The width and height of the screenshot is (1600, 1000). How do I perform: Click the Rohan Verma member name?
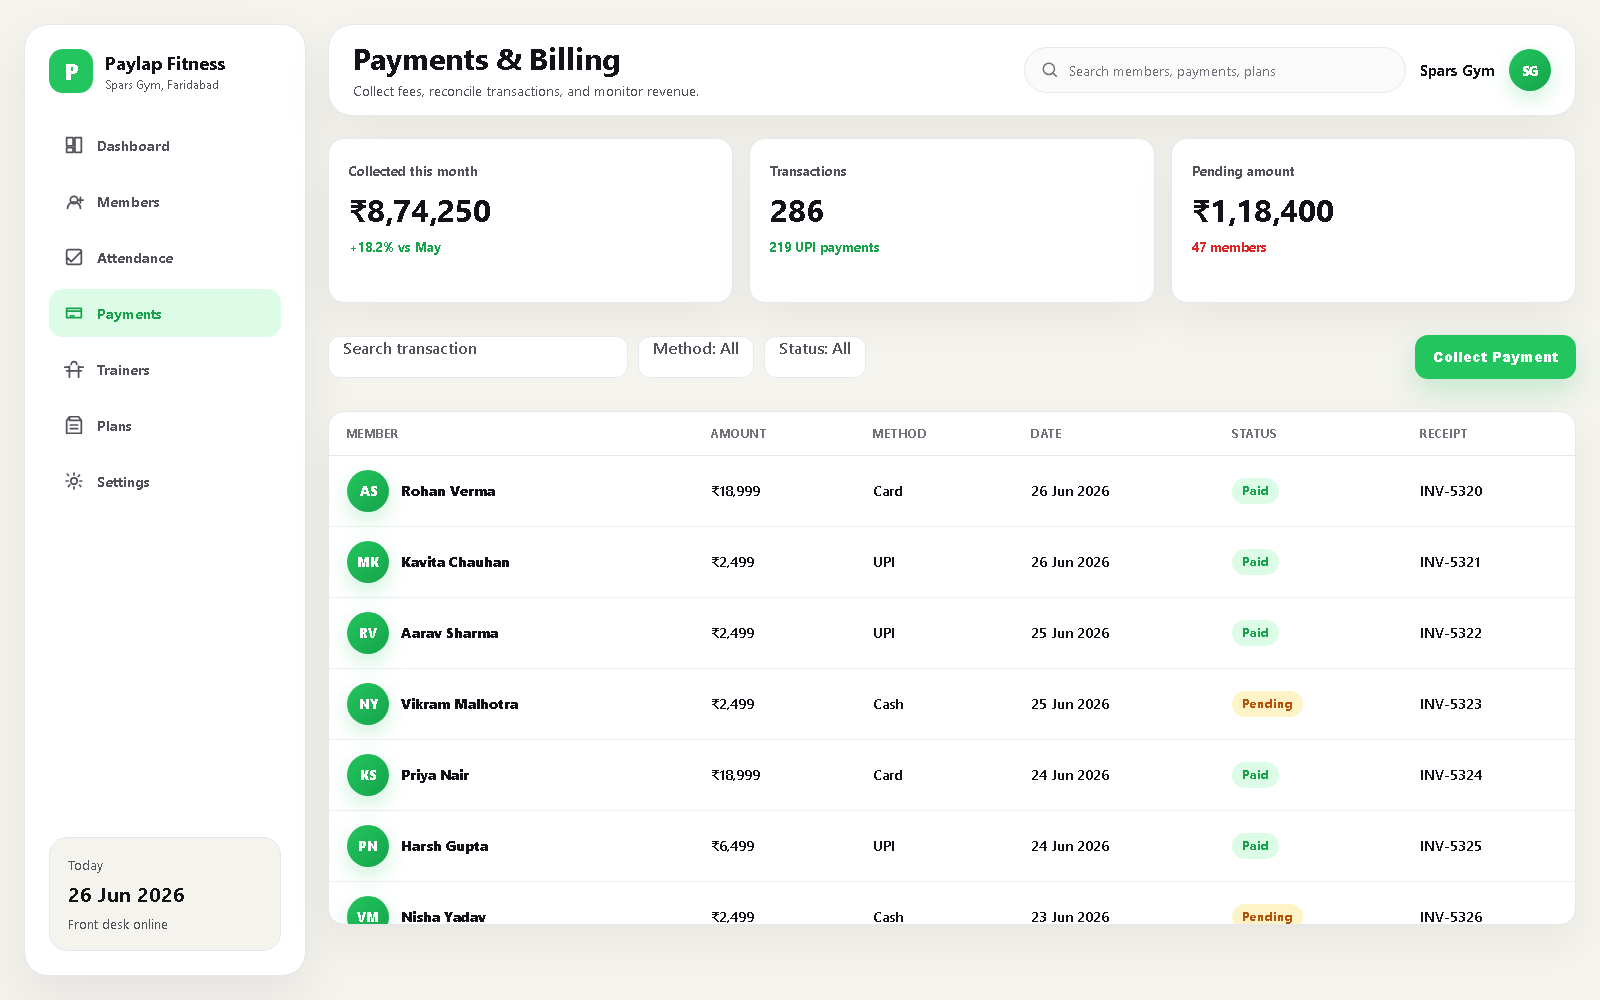pos(448,491)
